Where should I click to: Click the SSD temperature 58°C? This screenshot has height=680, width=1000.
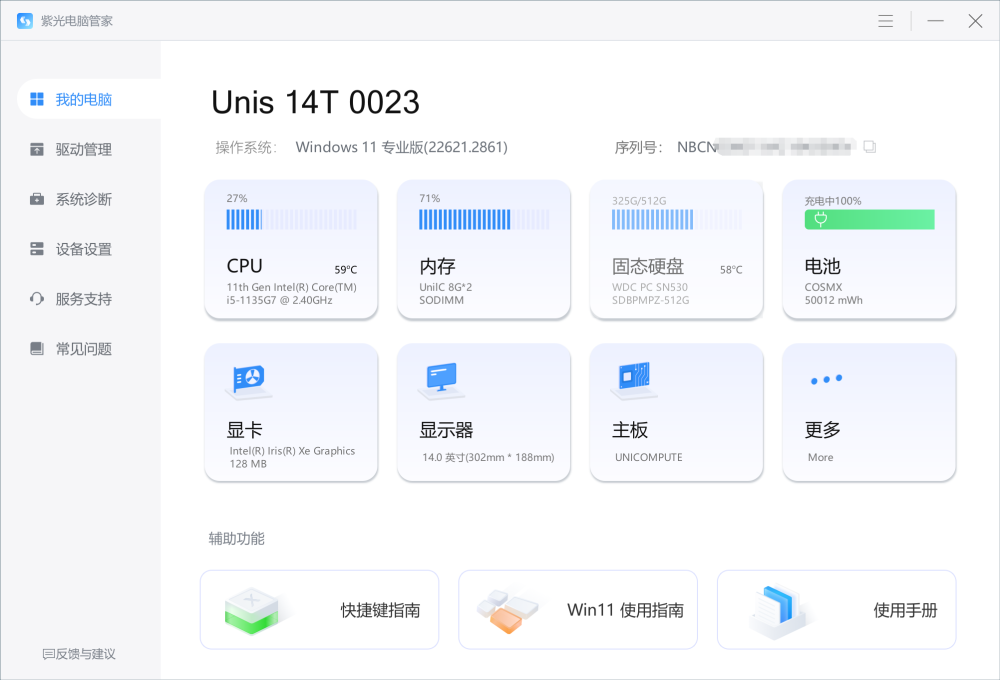coord(731,270)
